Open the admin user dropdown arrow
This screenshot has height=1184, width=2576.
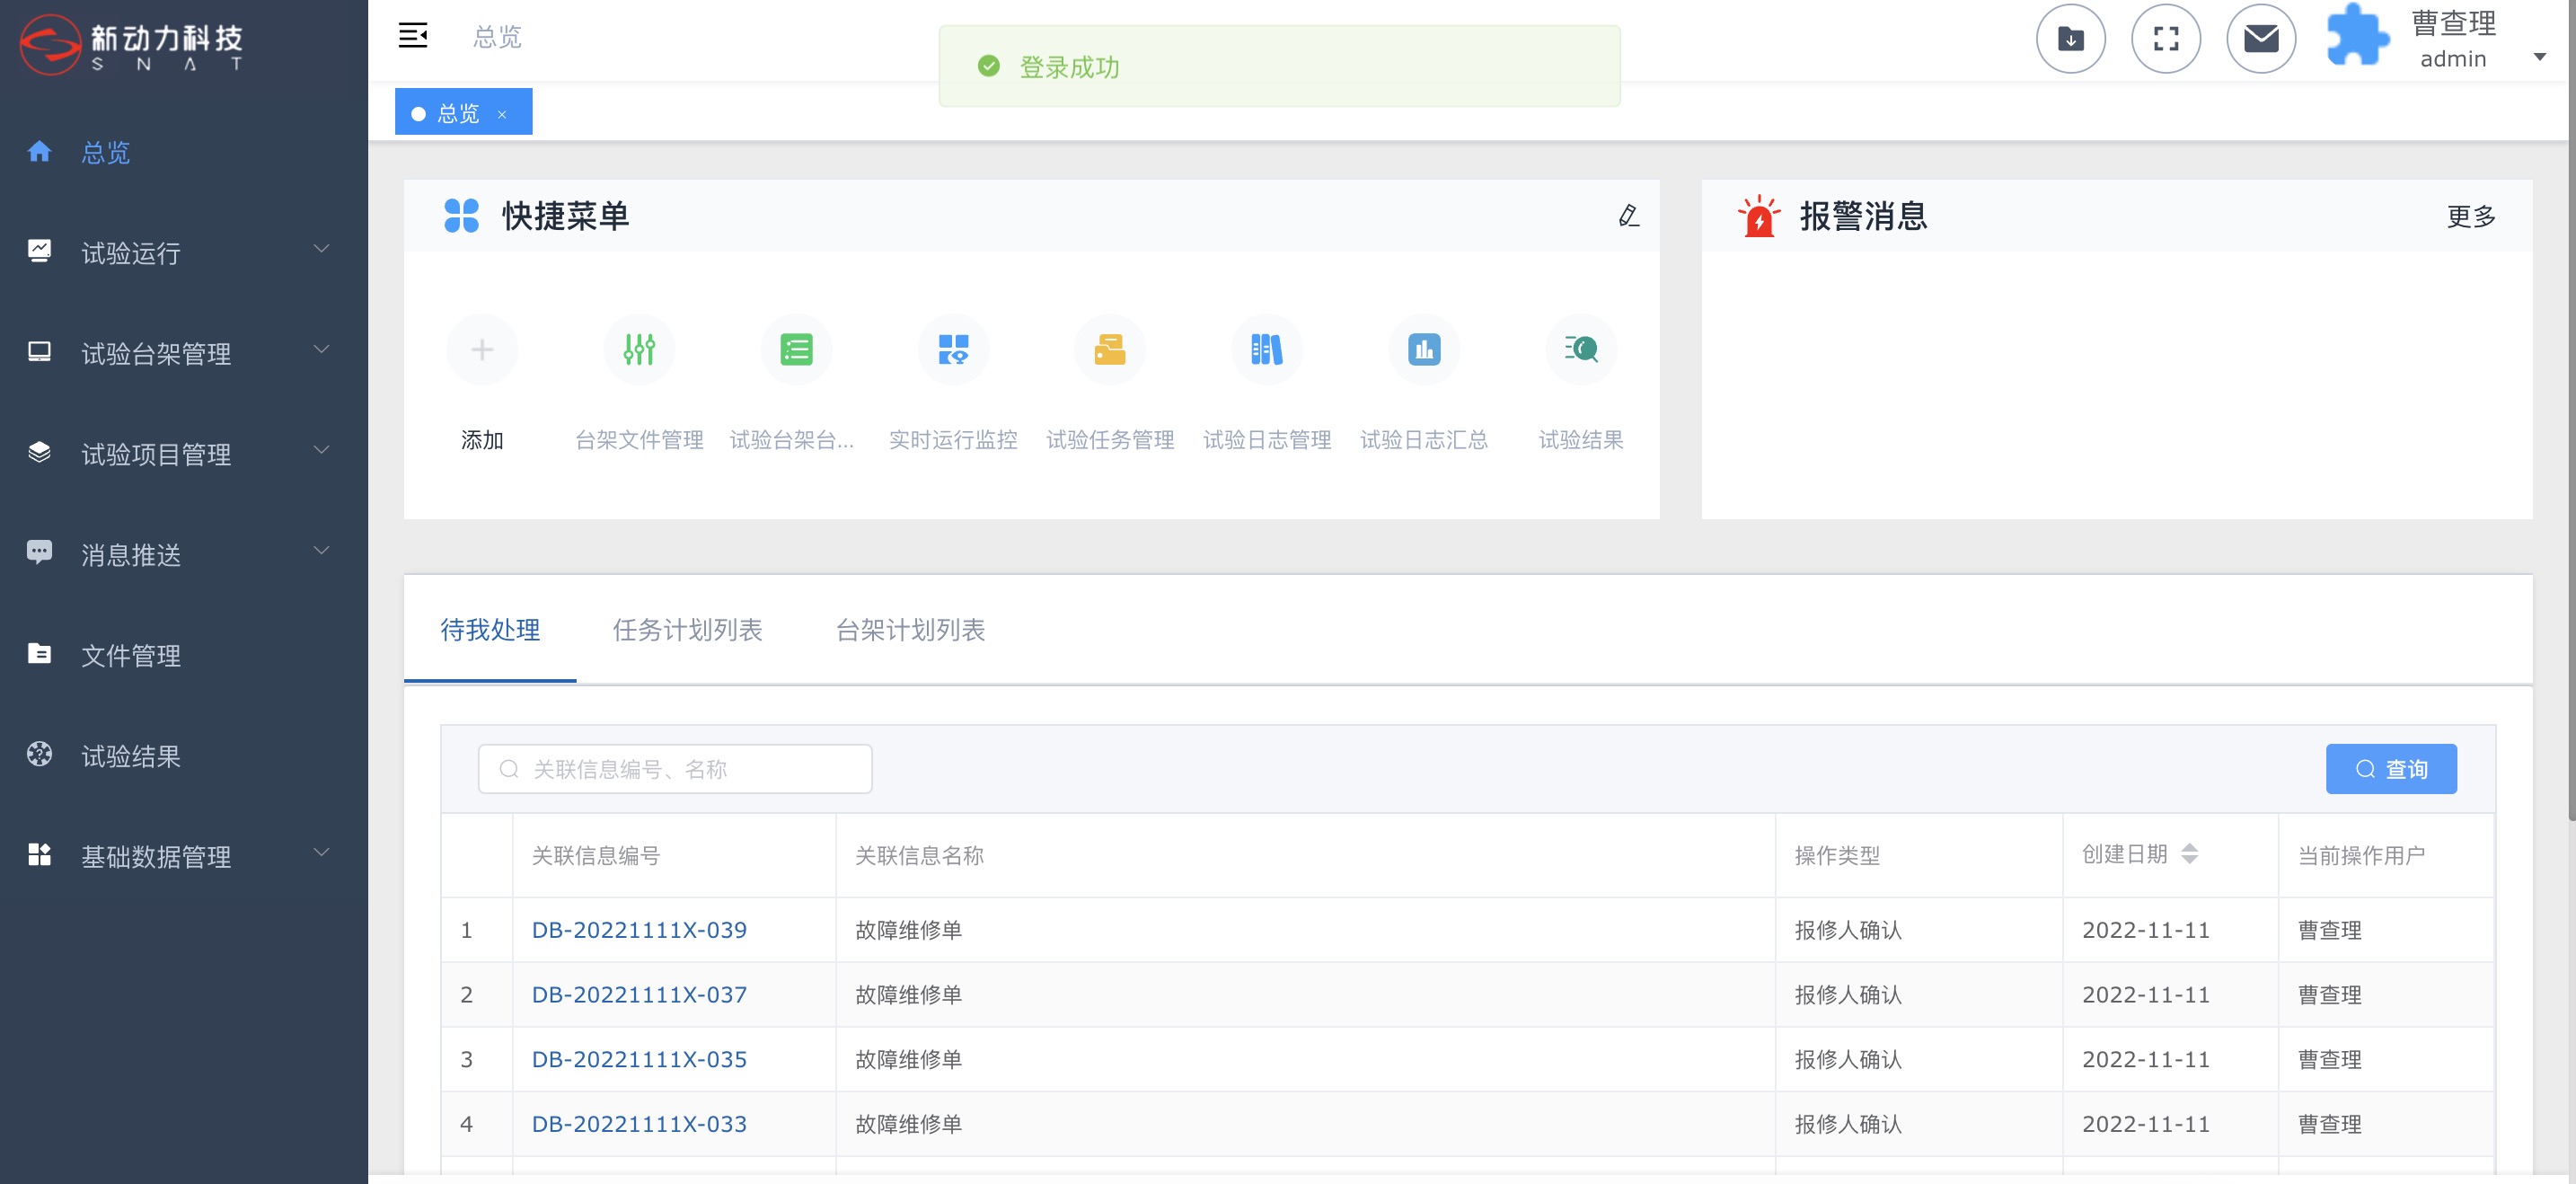pos(2539,57)
